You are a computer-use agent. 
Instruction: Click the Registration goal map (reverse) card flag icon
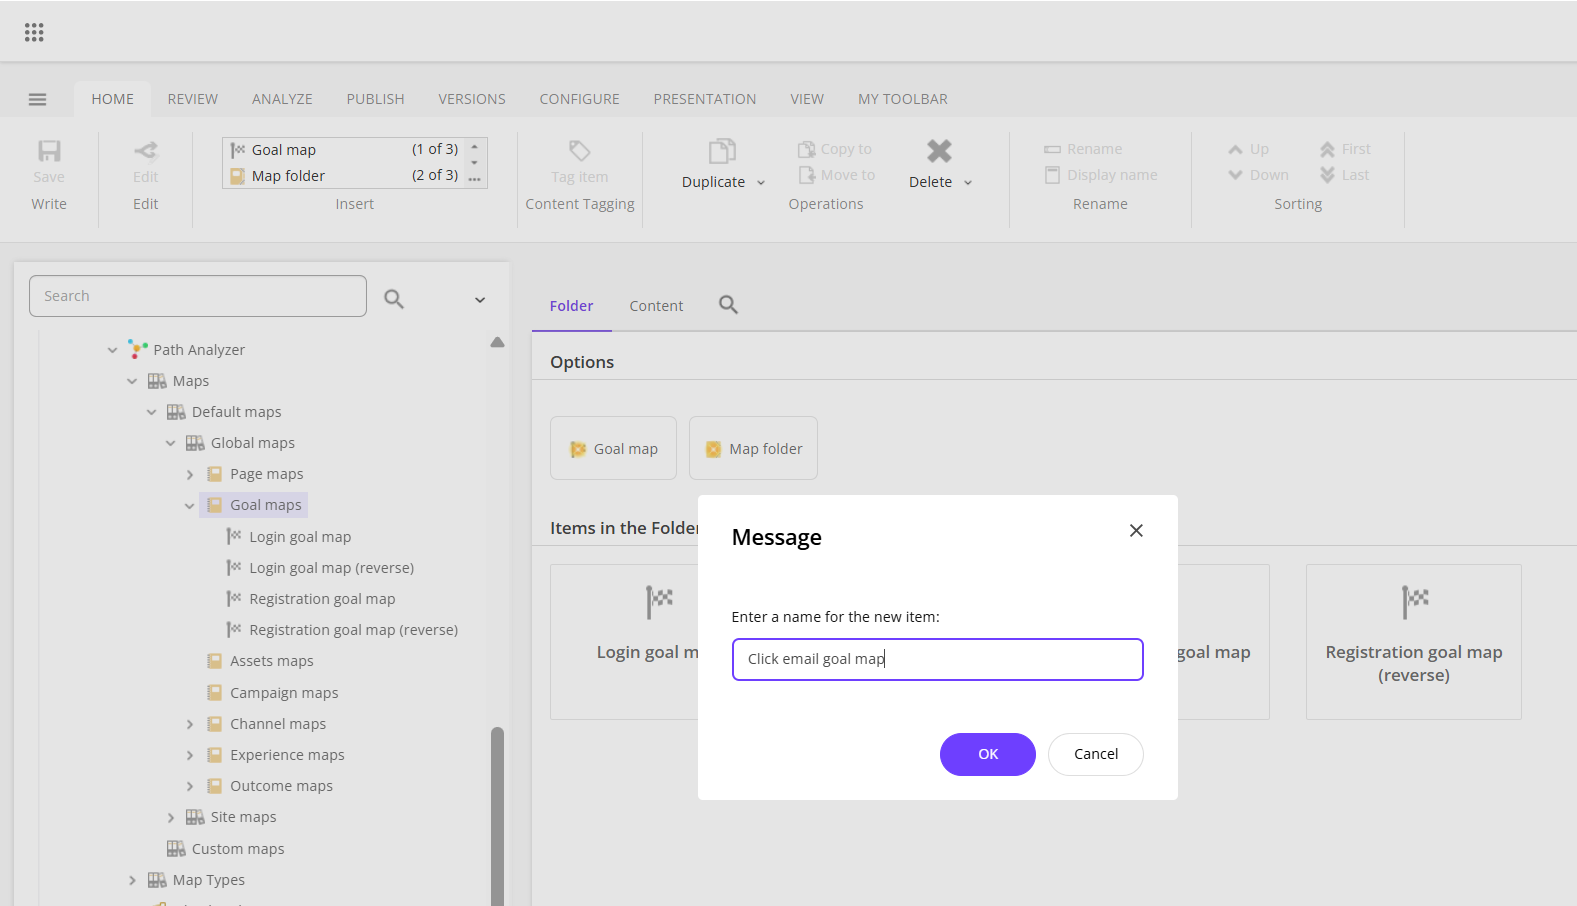1415,602
